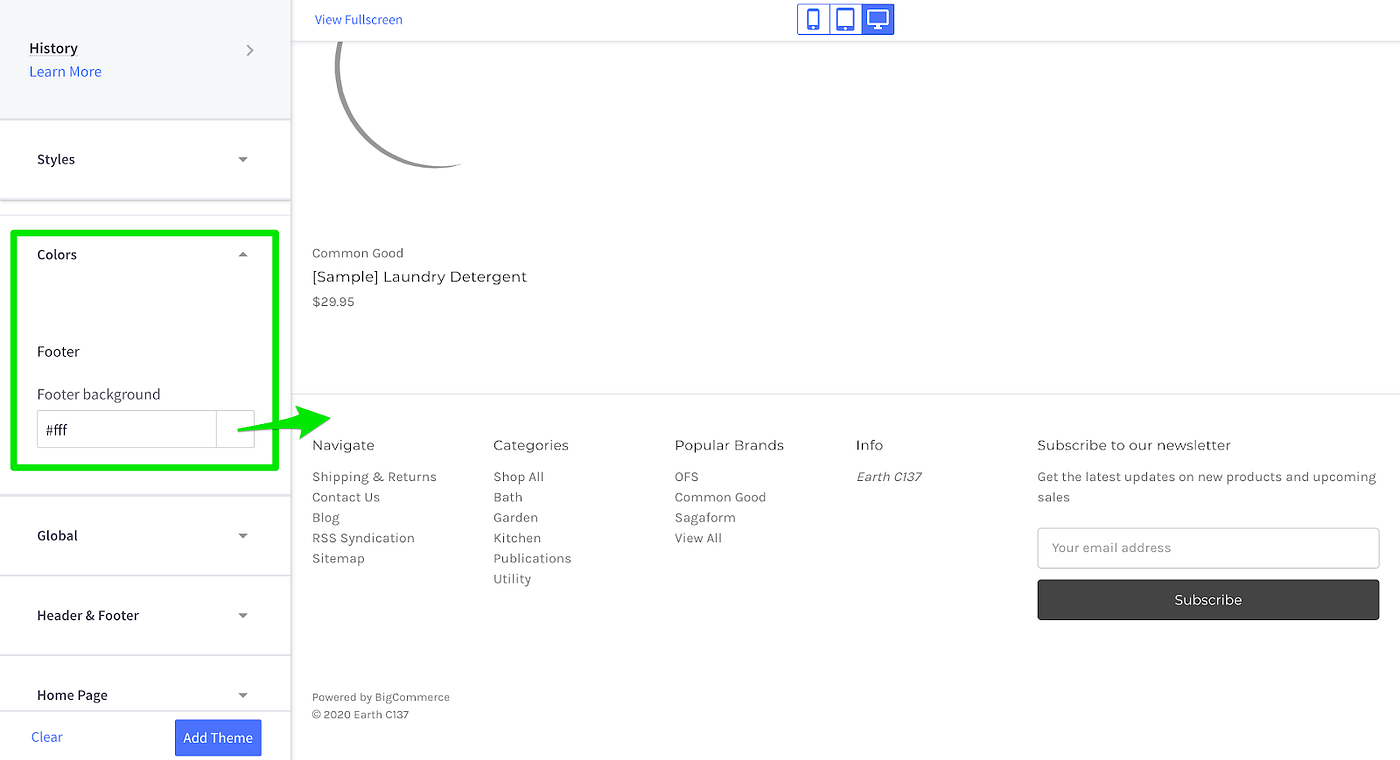1400x760 pixels.
Task: Open the Garden category
Action: point(516,518)
